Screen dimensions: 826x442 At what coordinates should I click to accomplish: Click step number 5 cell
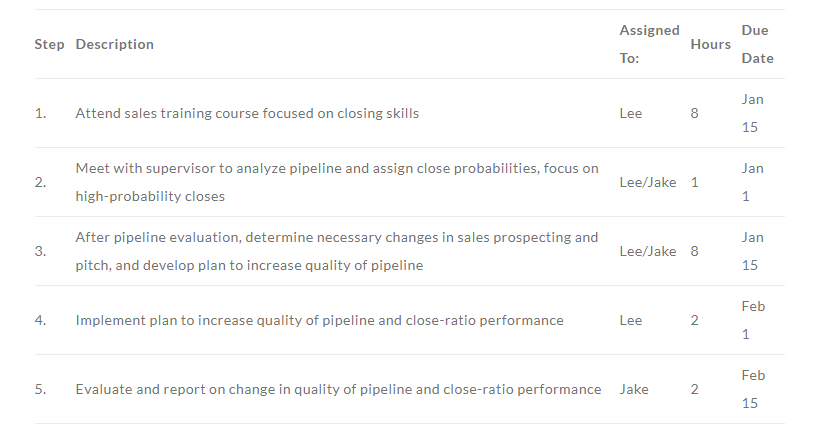point(41,389)
